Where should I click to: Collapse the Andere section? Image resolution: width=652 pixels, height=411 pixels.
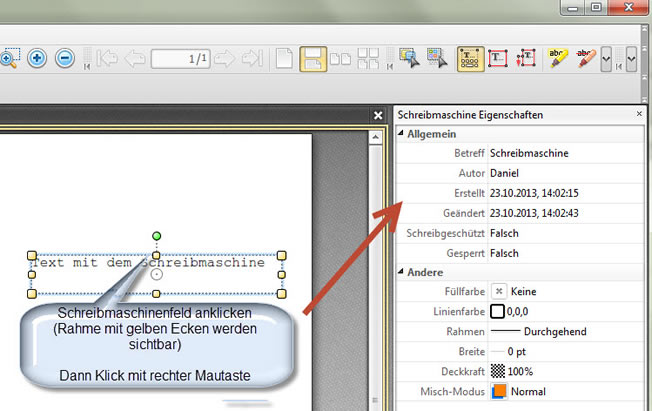401,272
